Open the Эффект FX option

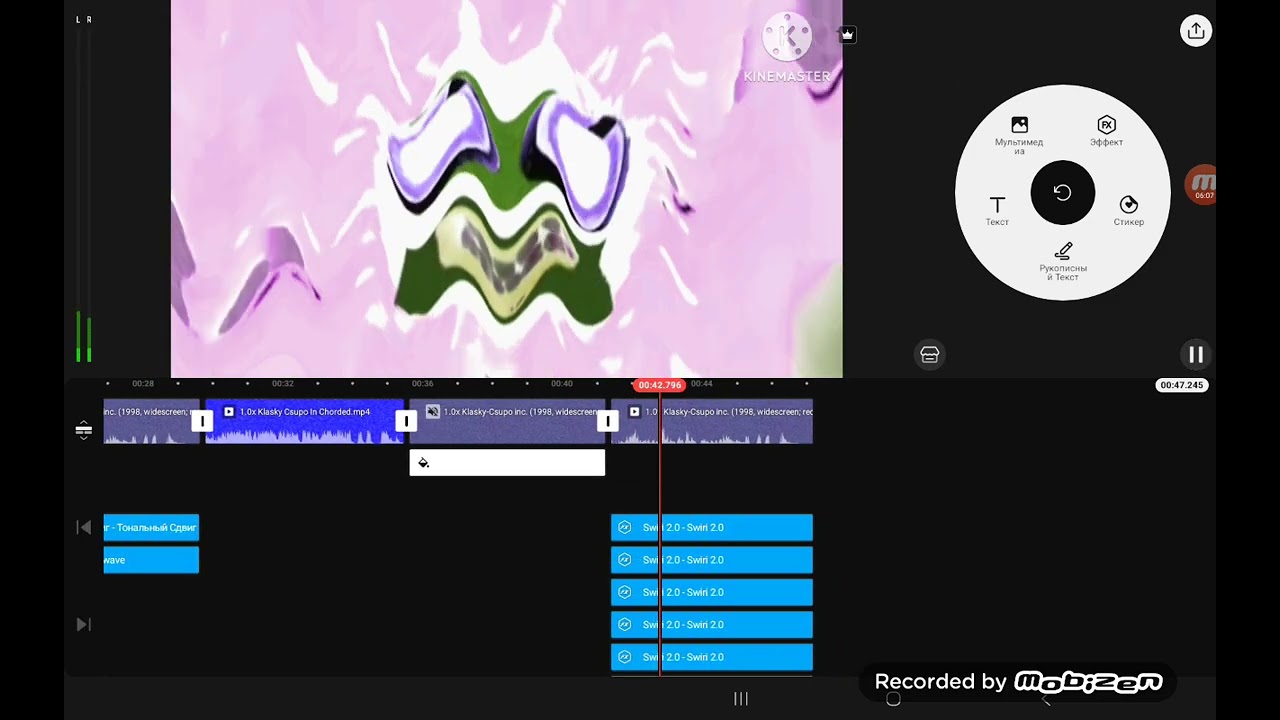[1106, 131]
